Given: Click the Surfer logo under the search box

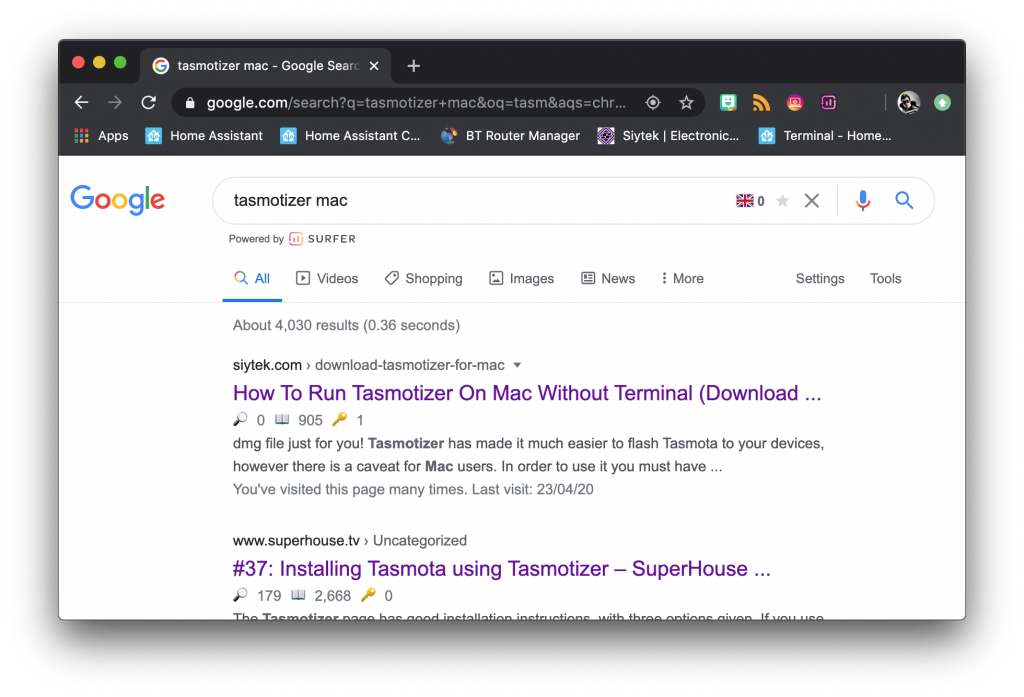Looking at the screenshot, I should [x=323, y=239].
